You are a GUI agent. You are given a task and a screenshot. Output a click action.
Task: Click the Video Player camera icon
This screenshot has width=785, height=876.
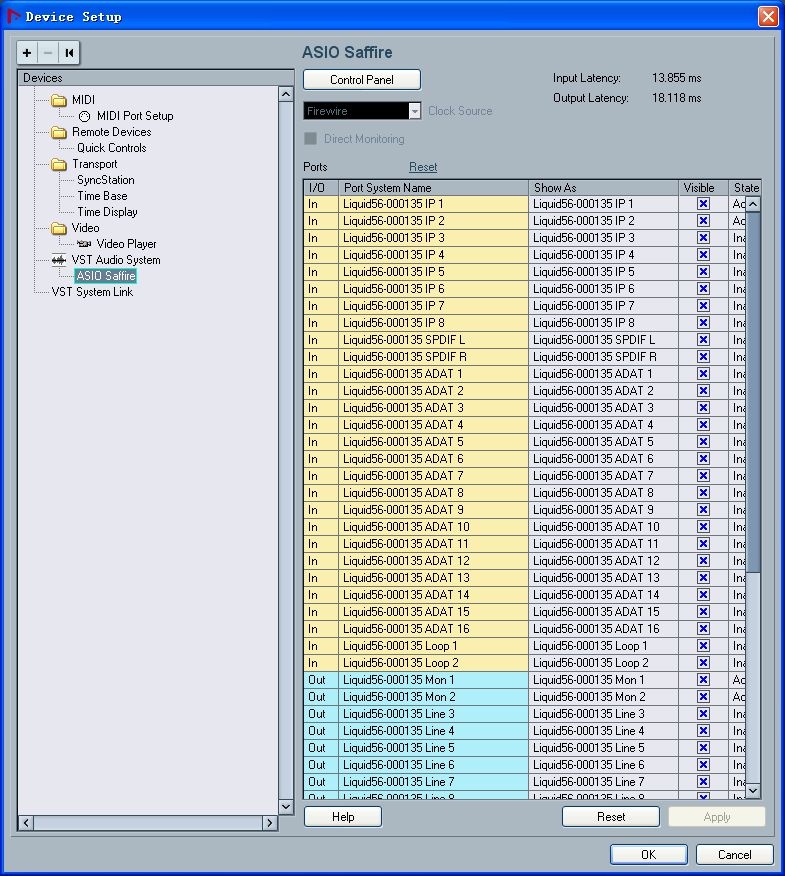(84, 244)
